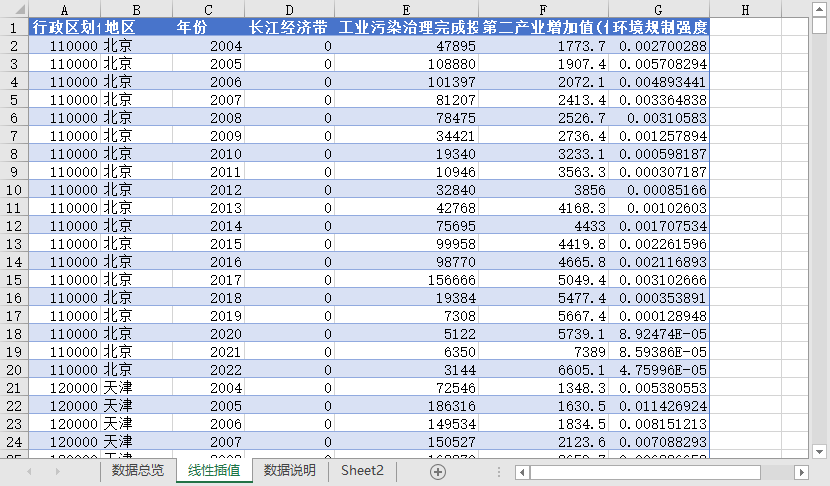Select column A header
This screenshot has width=830, height=486.
tap(65, 10)
